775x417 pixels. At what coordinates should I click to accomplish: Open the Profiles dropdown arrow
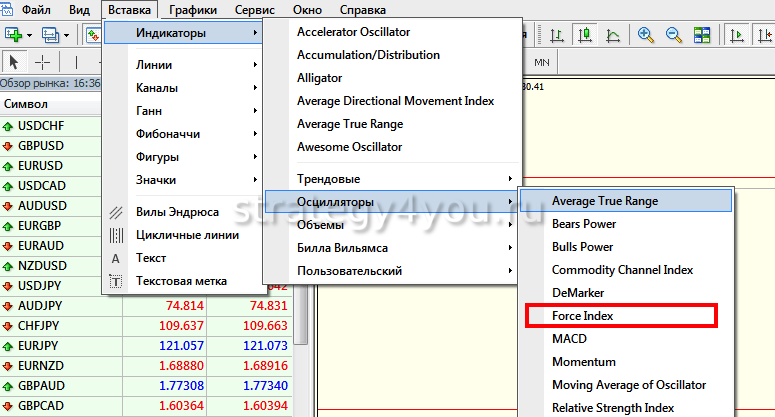coord(66,35)
